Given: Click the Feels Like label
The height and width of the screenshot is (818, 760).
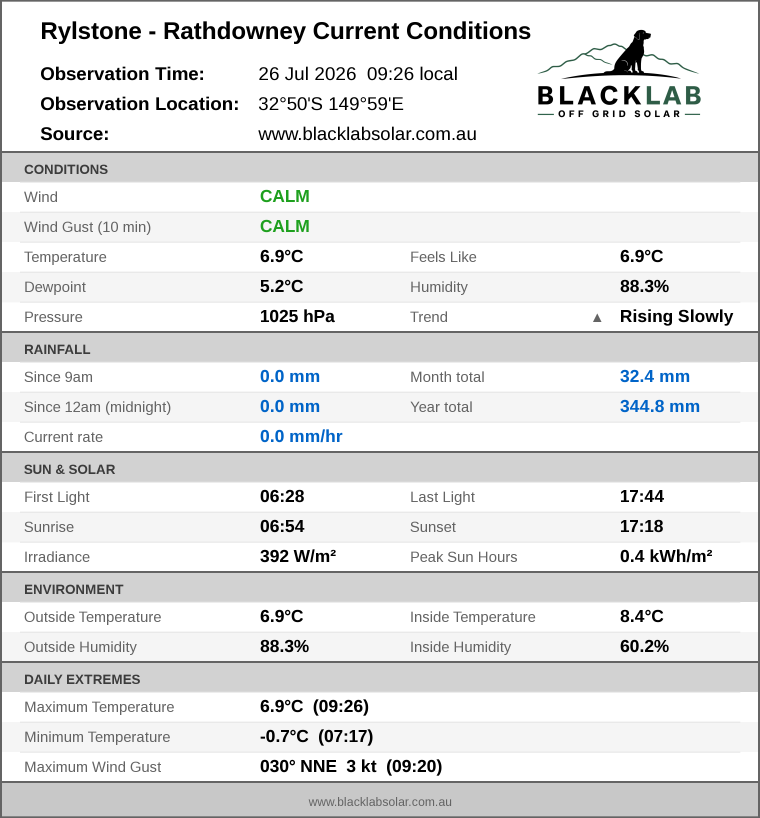Looking at the screenshot, I should [x=443, y=257].
